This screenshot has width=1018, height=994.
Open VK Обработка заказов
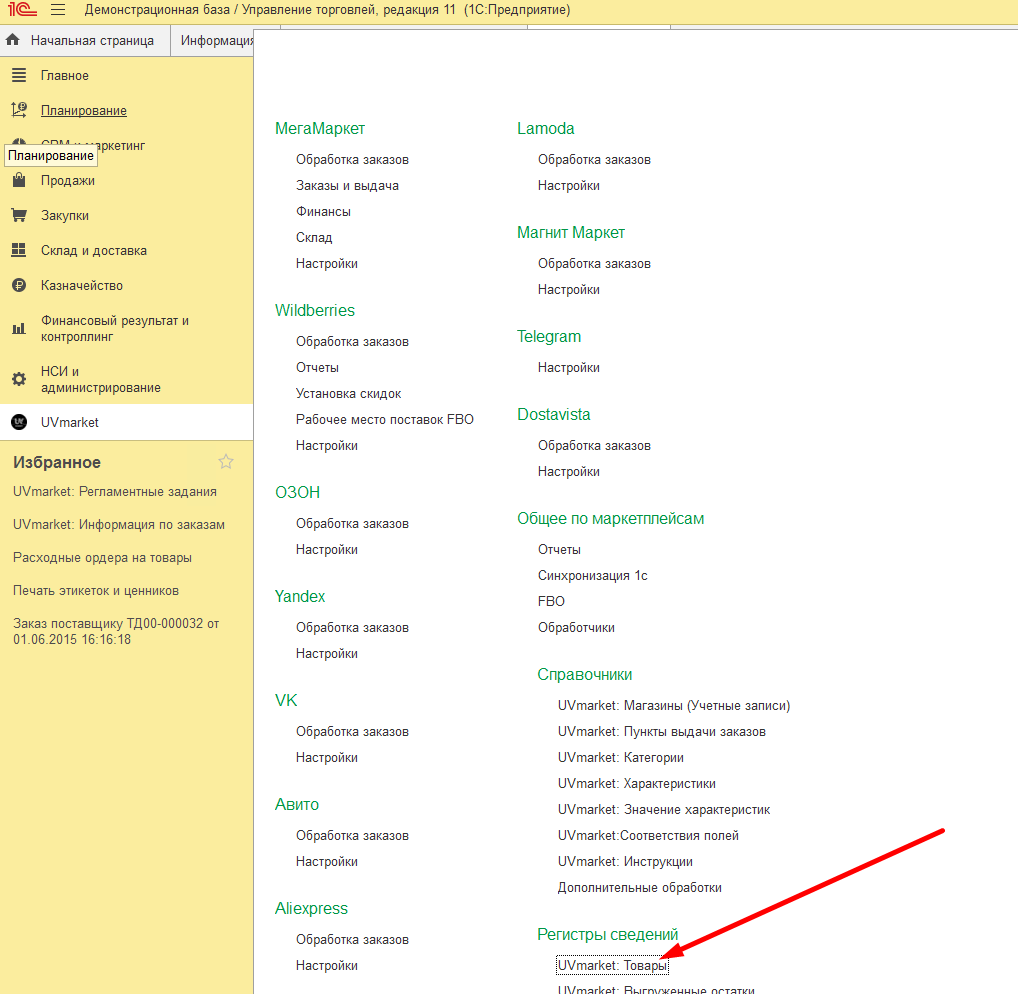click(353, 731)
